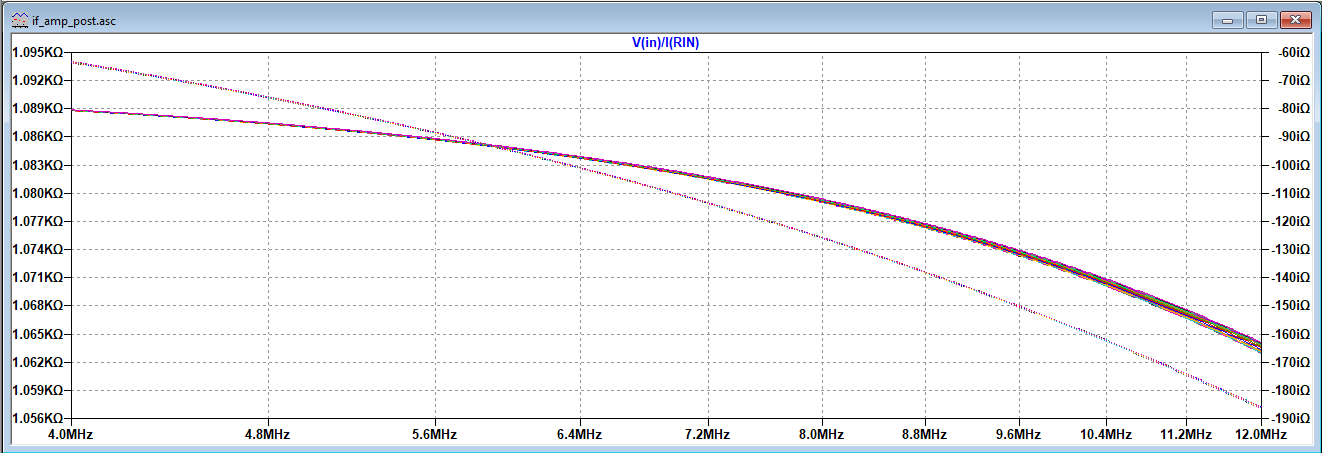Click the 1.089KΩ left axis label

coord(37,108)
